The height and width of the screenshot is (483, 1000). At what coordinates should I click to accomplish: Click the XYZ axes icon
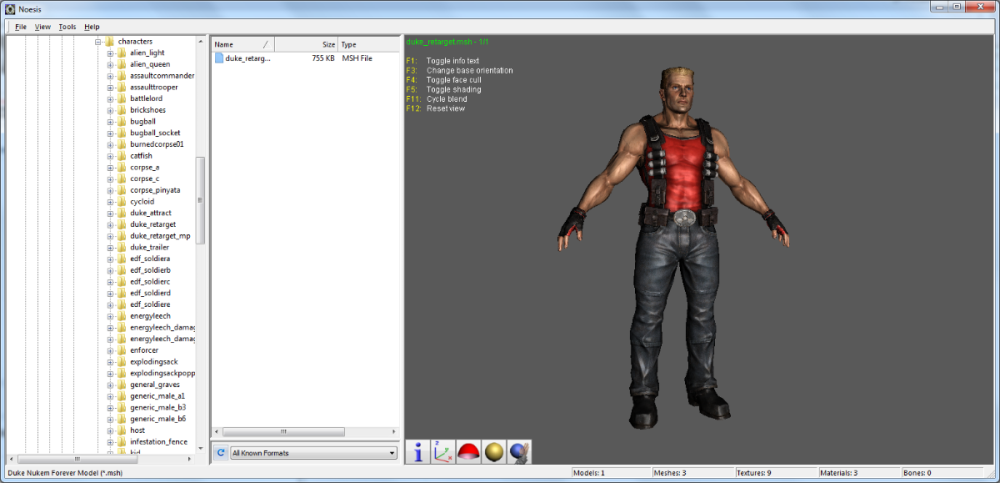(443, 452)
